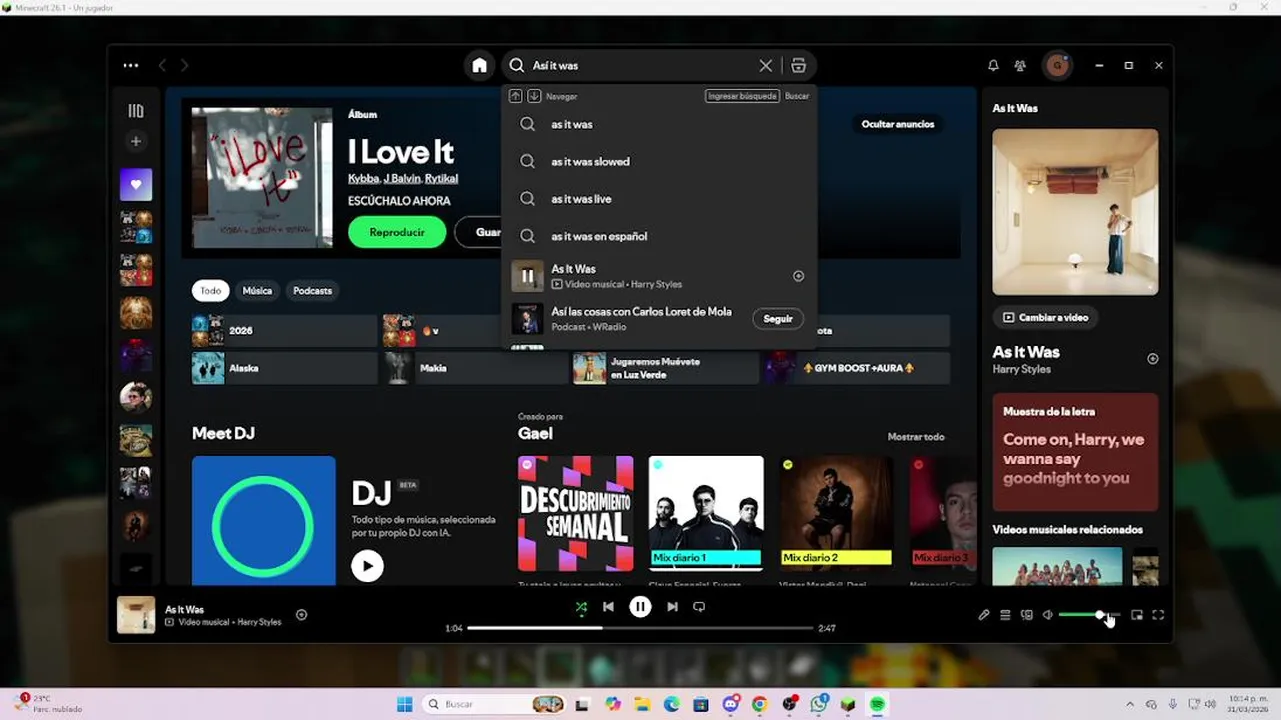Open GYM BOOST +AURA playlist tile
This screenshot has width=1281, height=720.
click(x=857, y=368)
